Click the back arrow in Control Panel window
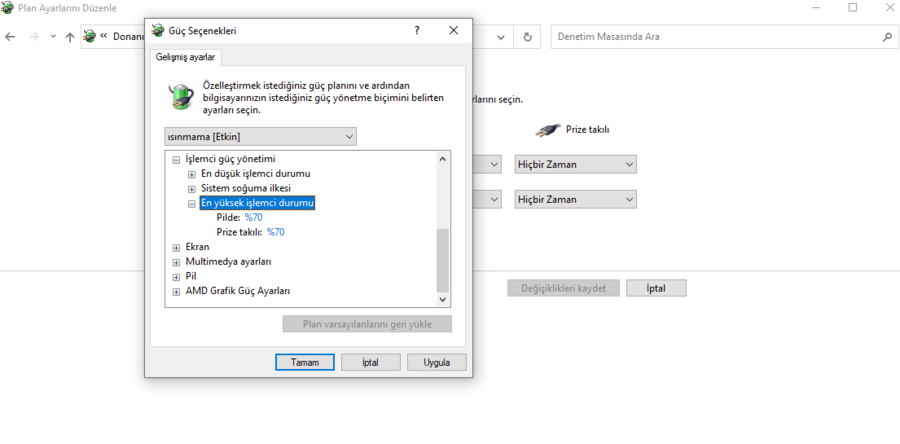This screenshot has height=444, width=900. [x=10, y=37]
